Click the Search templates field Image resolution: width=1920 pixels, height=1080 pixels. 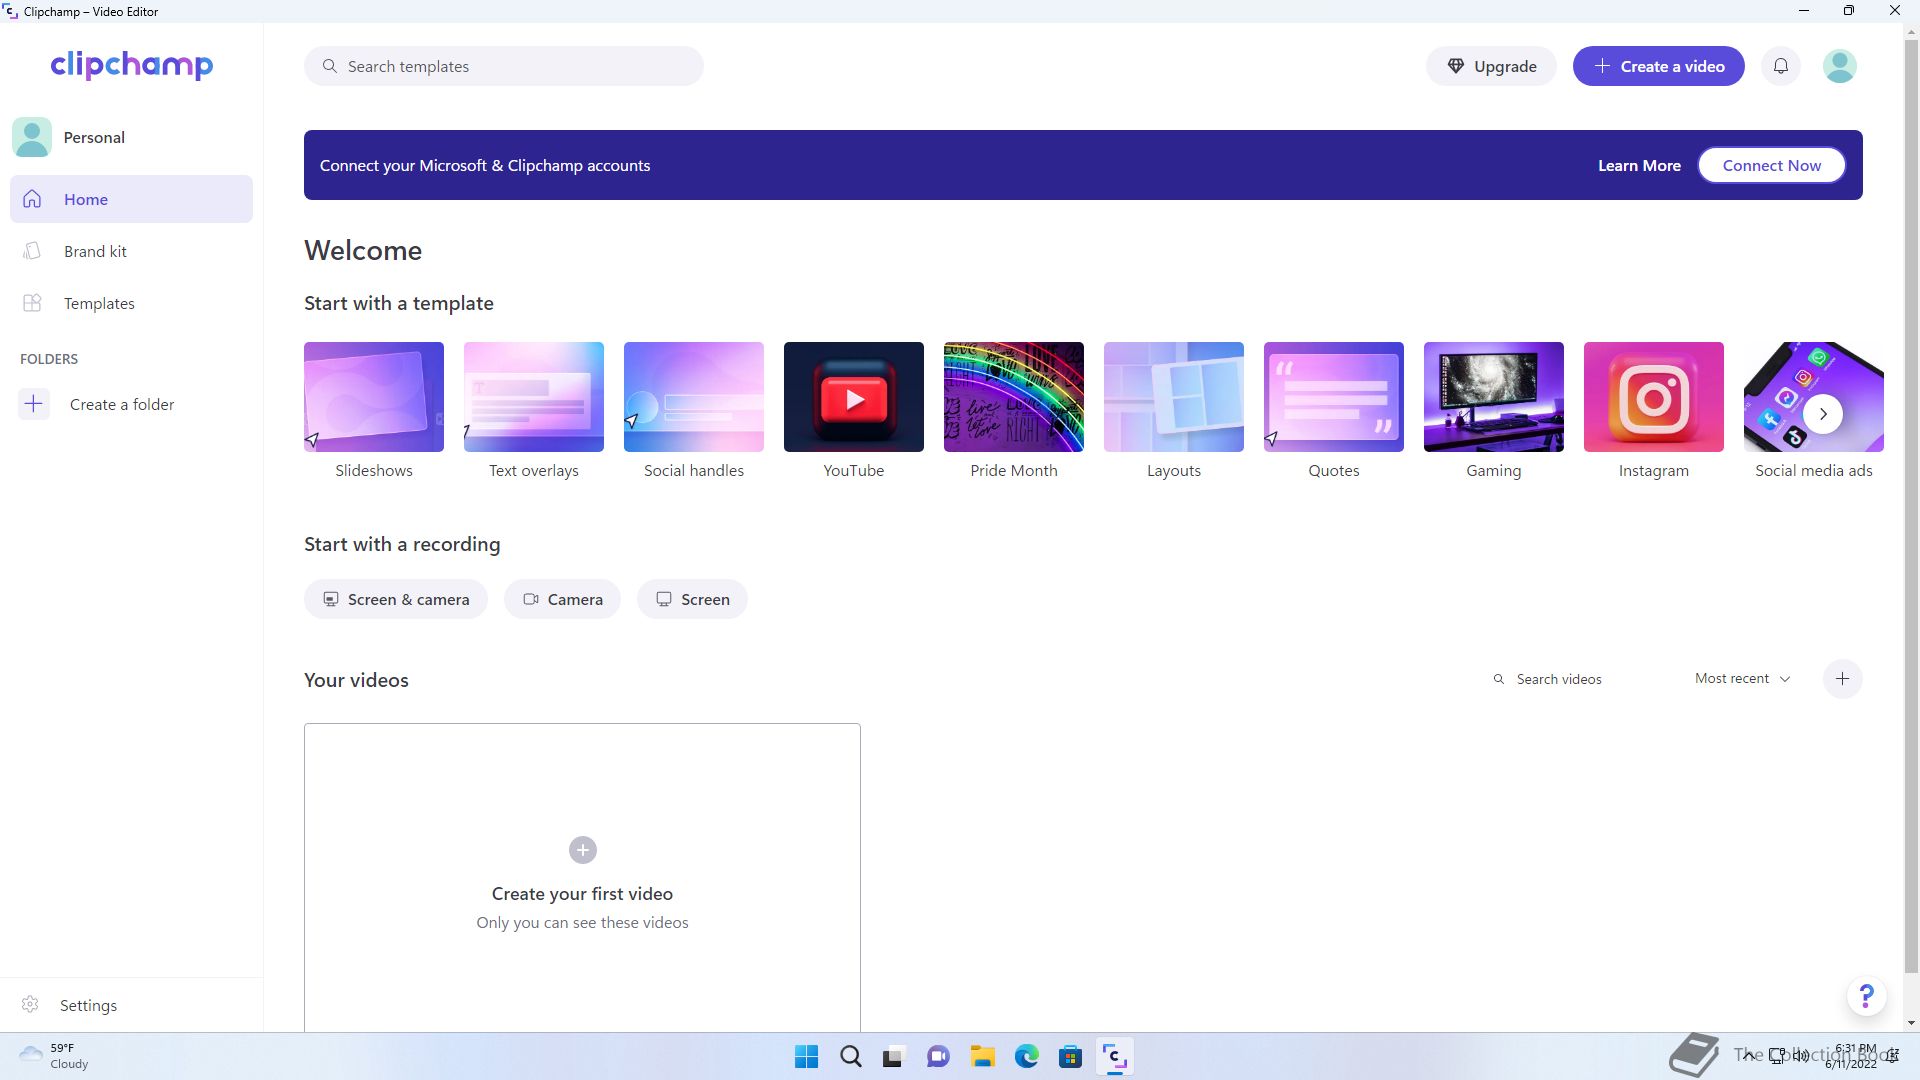[503, 66]
